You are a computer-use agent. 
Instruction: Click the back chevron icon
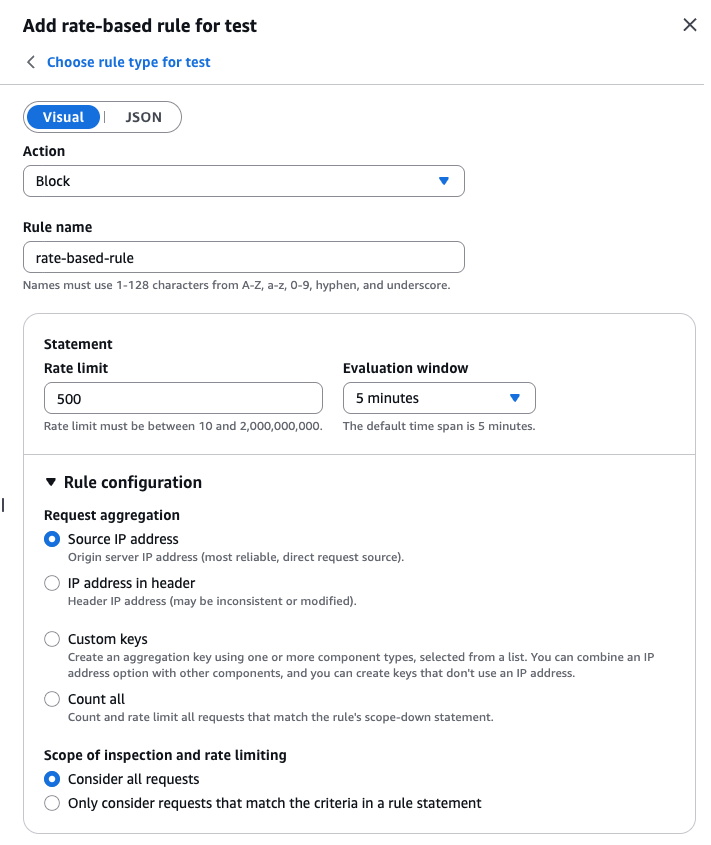pyautogui.click(x=31, y=62)
